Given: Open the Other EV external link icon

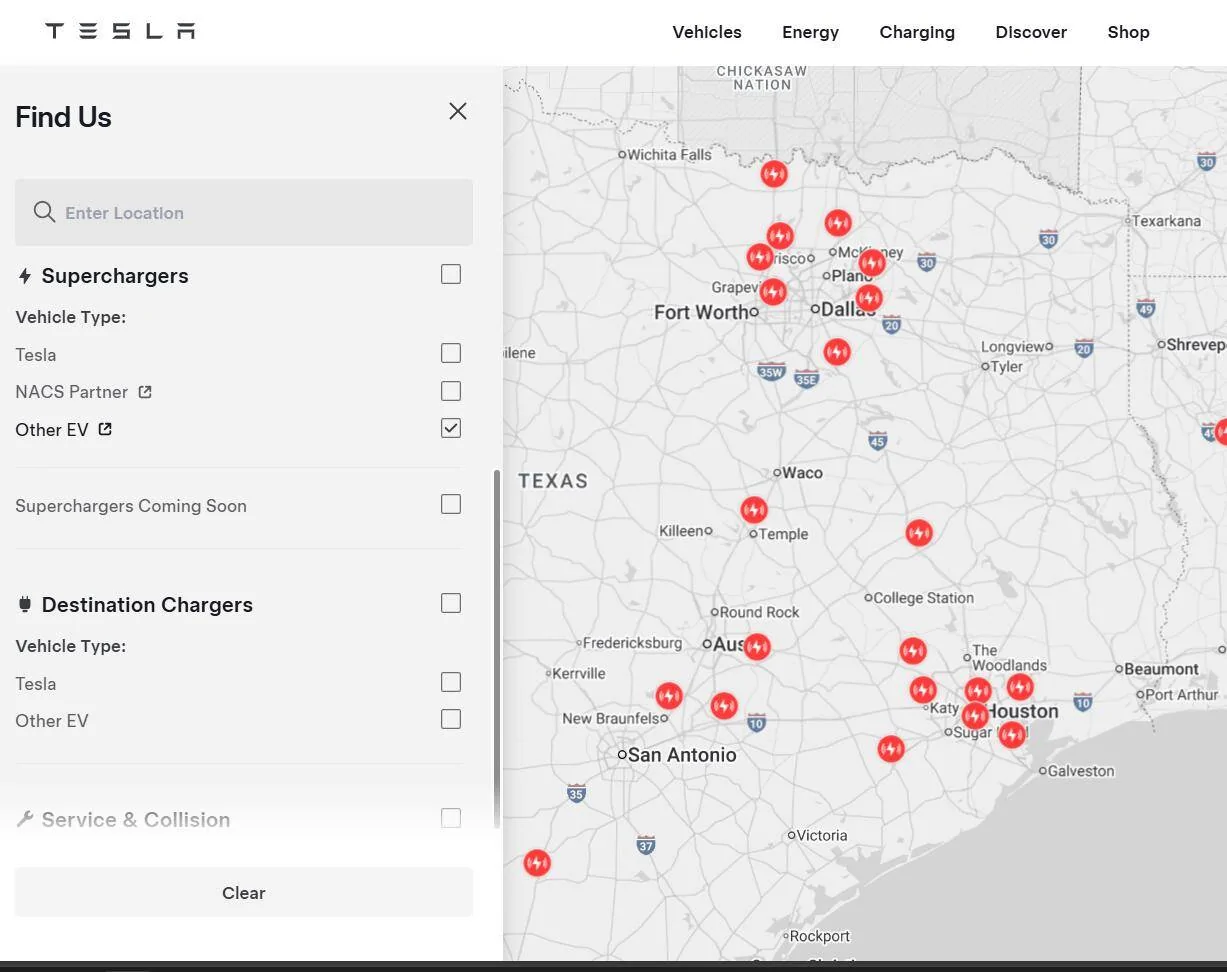Looking at the screenshot, I should pos(105,429).
